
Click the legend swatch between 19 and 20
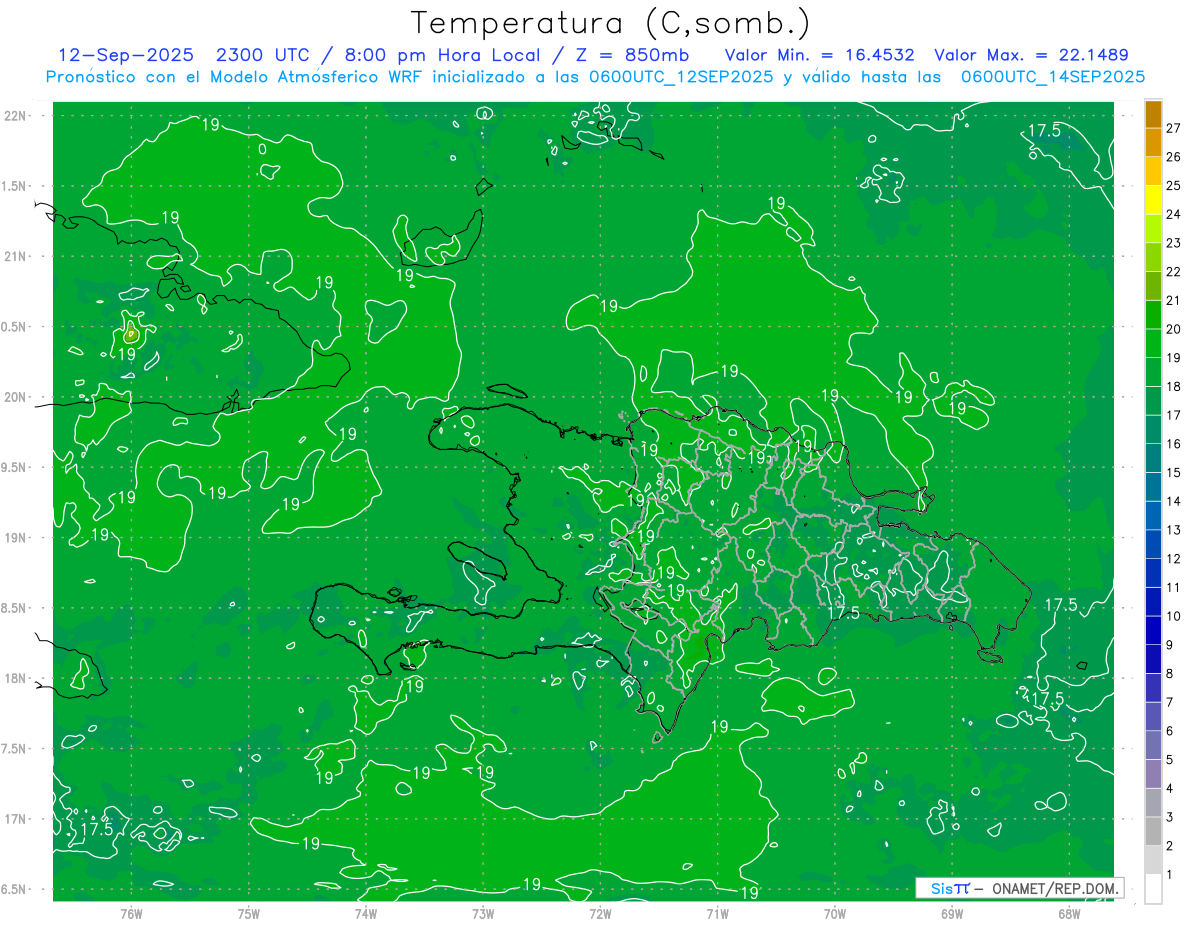pyautogui.click(x=1153, y=343)
